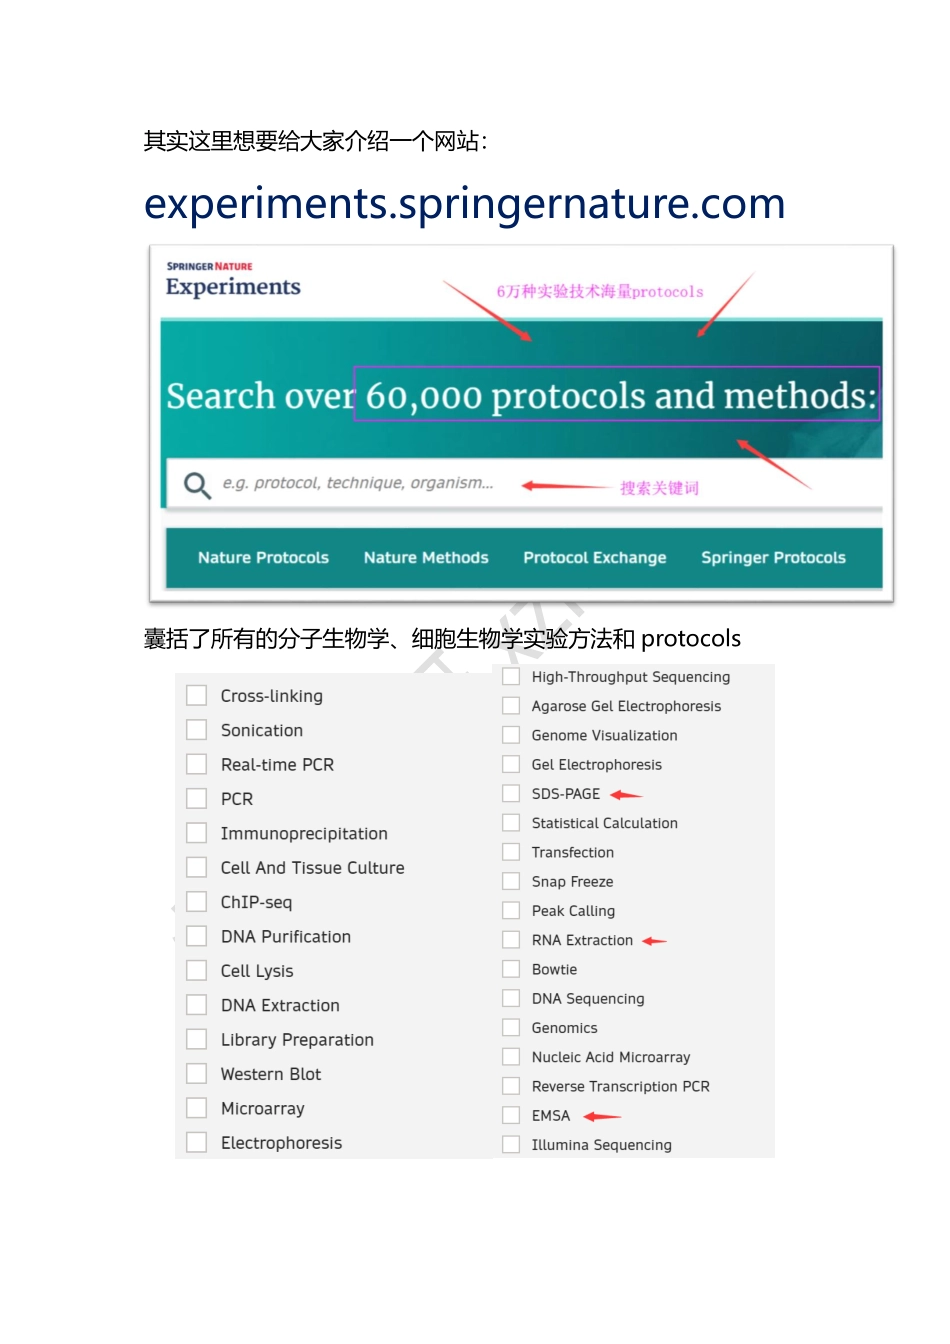Enable the High-Throughput Sequencing checkbox
The image size is (950, 1344).
coord(511,676)
